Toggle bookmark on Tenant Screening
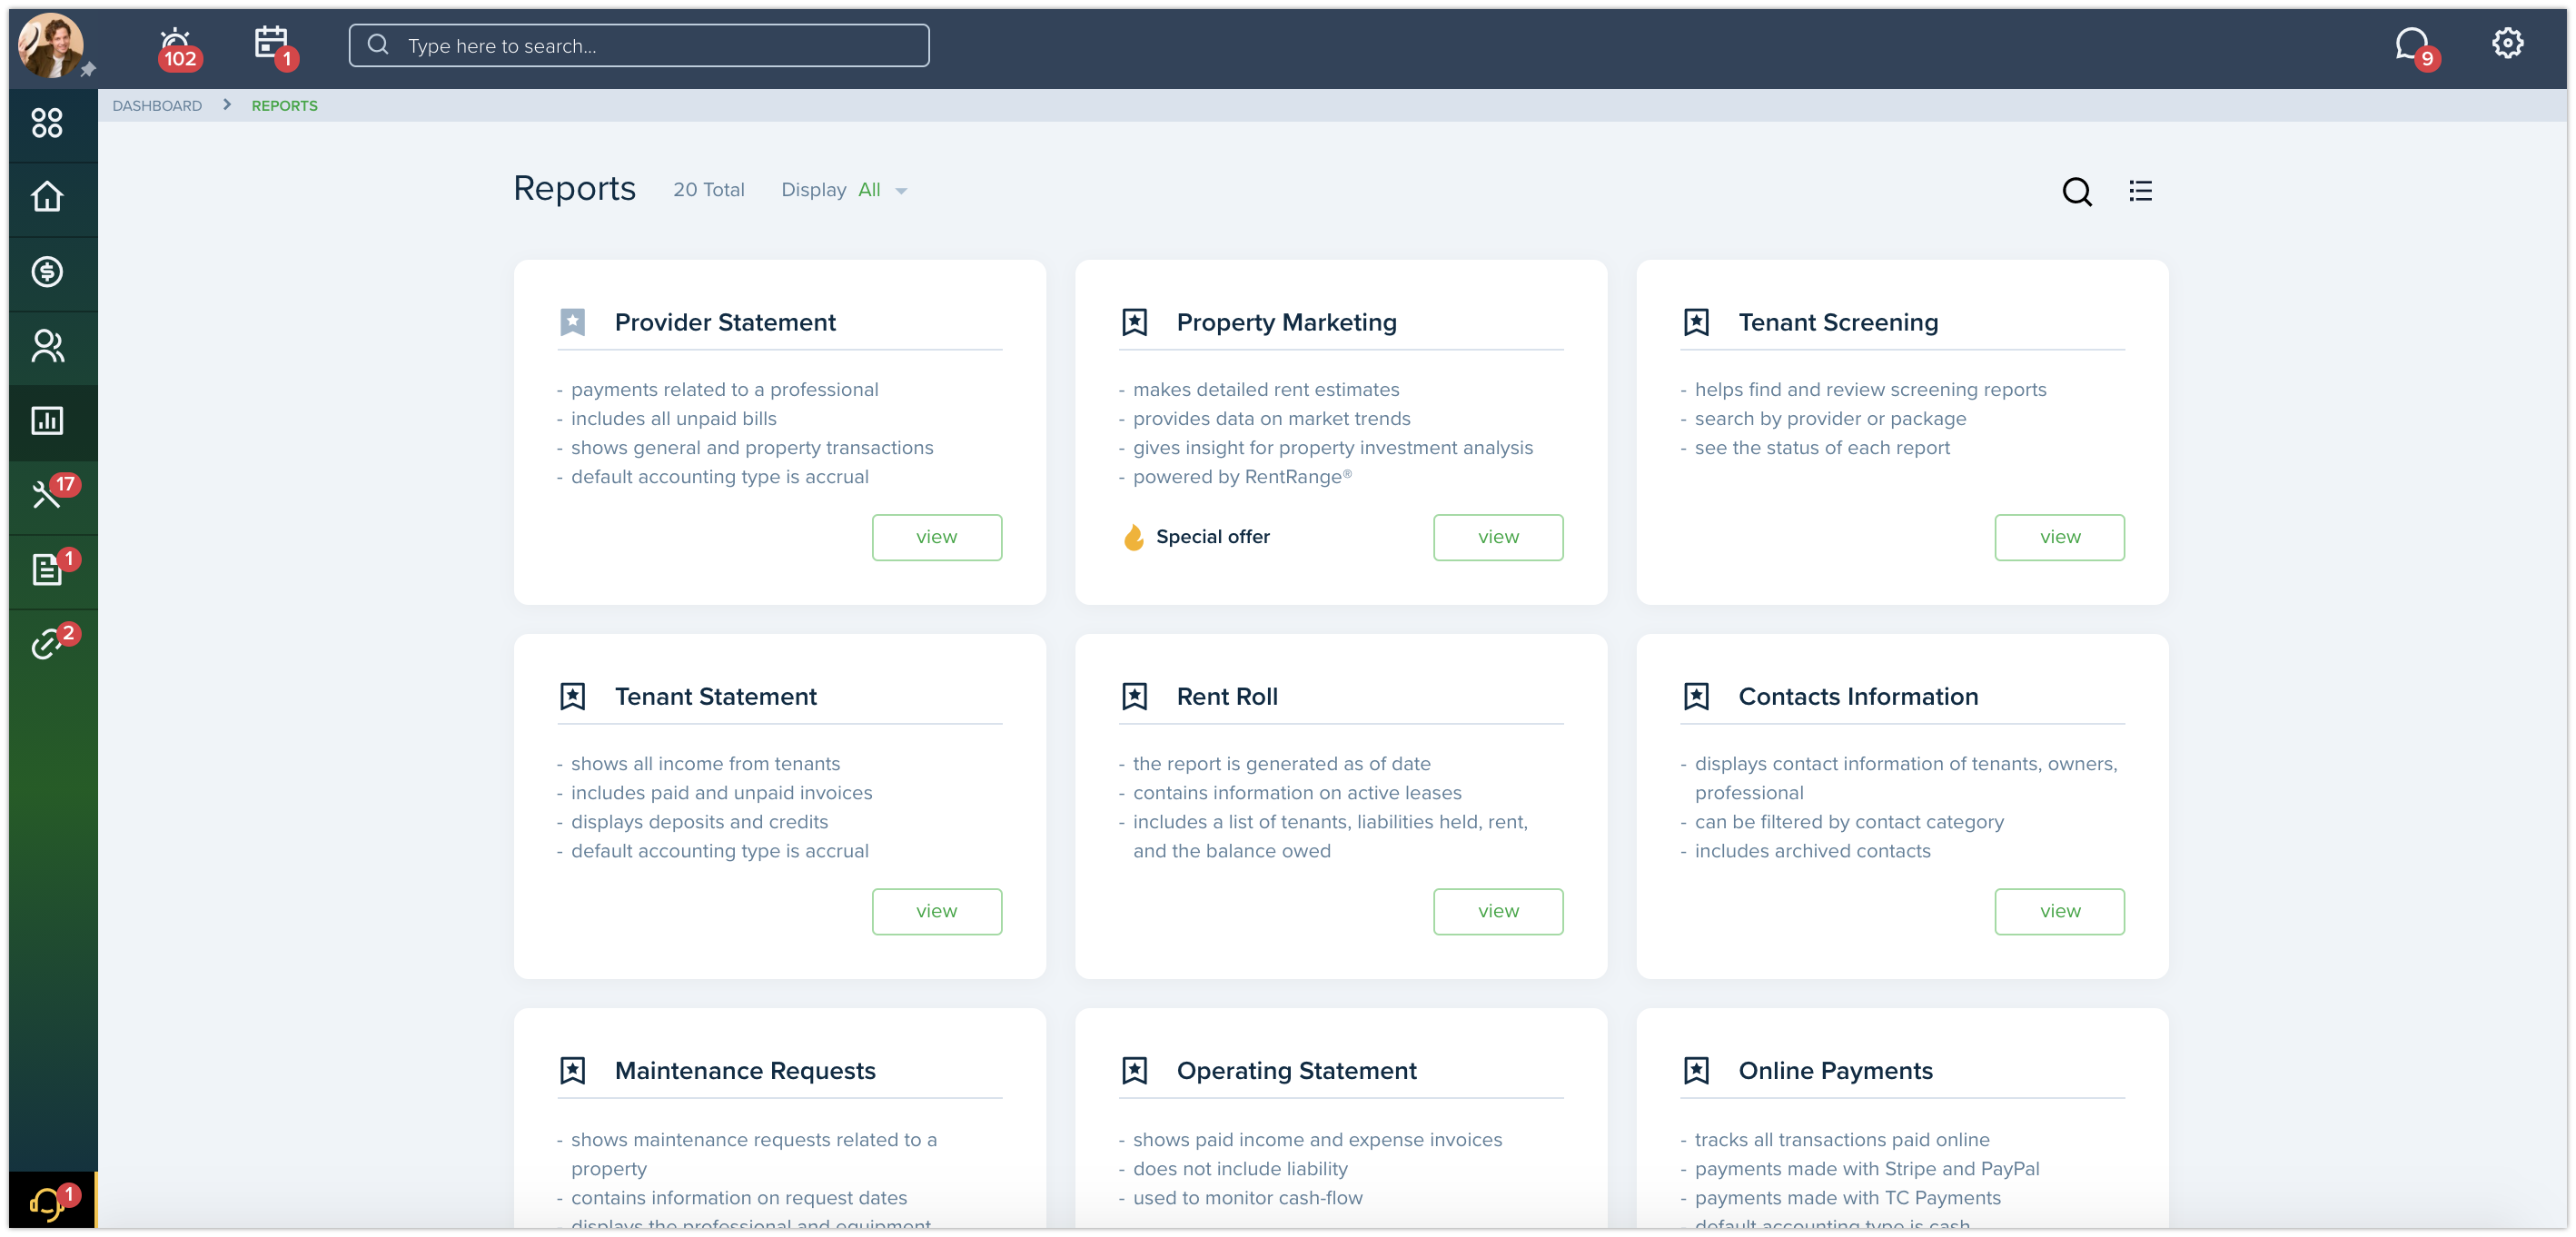The height and width of the screenshot is (1237, 2576). point(1697,322)
